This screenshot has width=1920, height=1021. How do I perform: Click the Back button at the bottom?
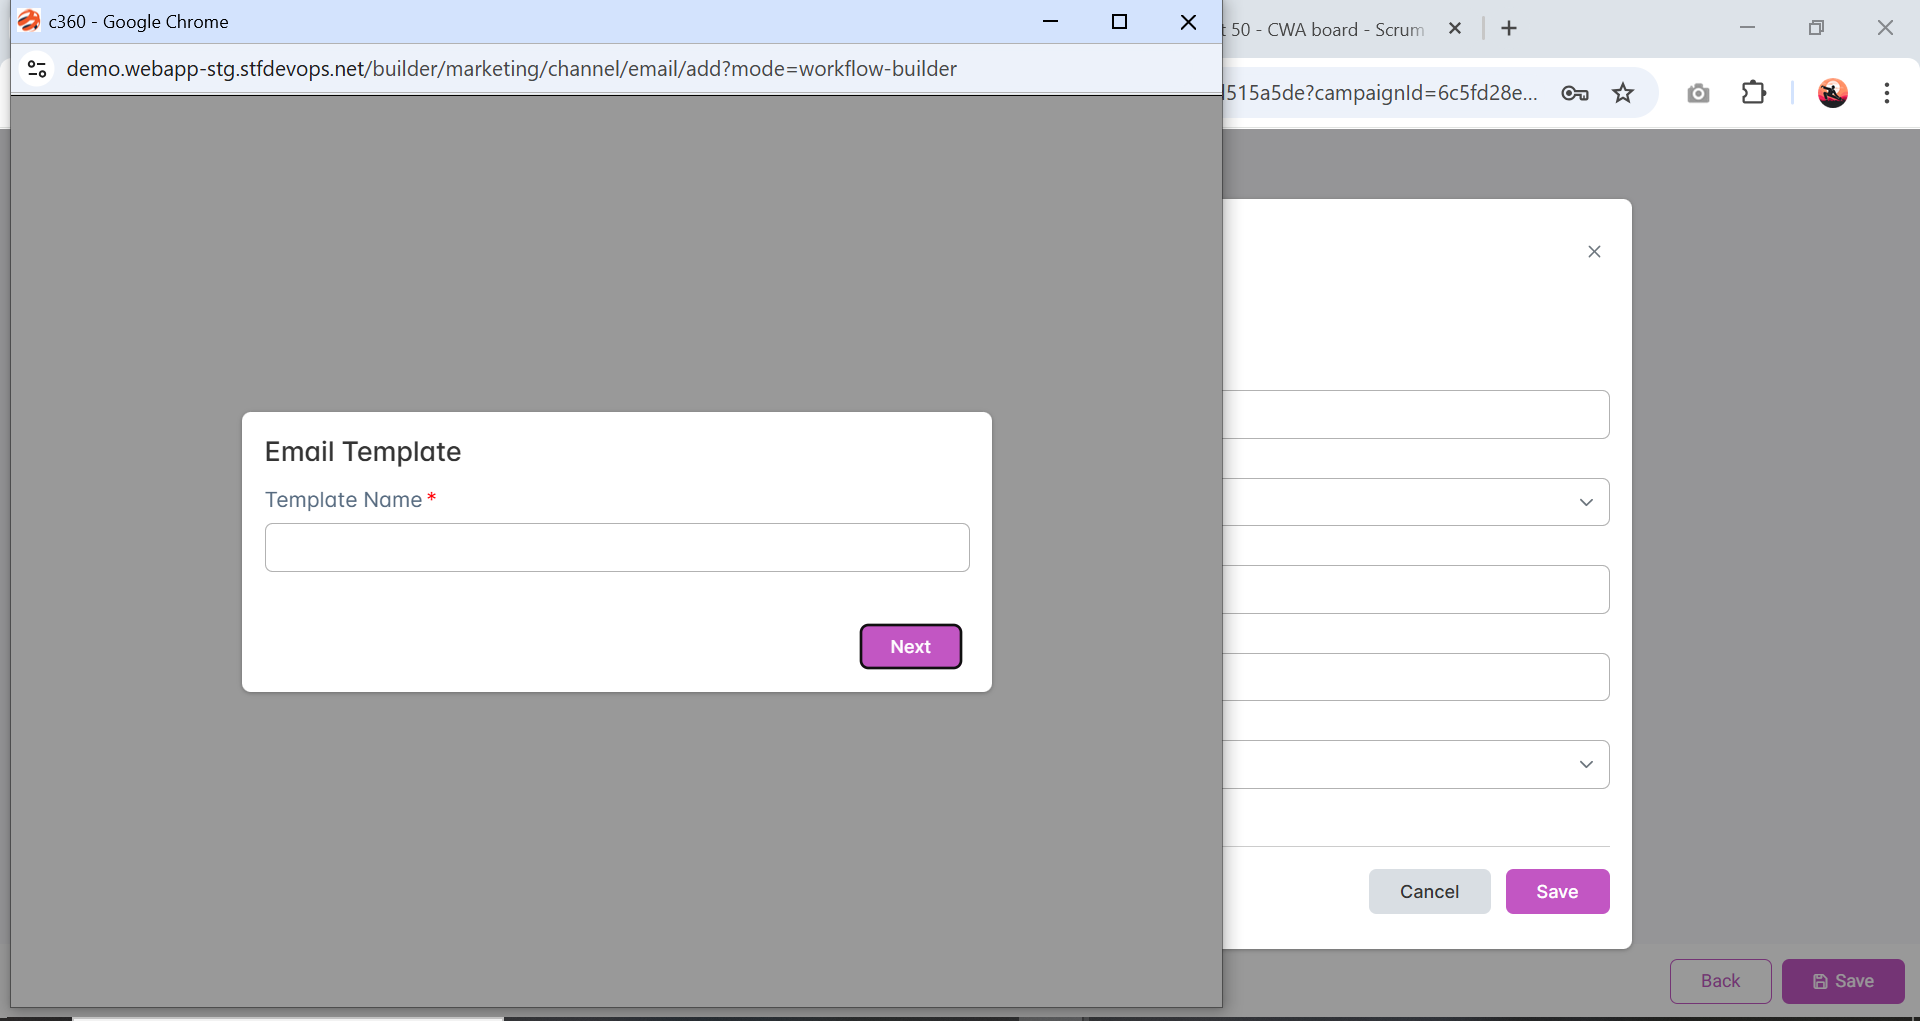1720,981
